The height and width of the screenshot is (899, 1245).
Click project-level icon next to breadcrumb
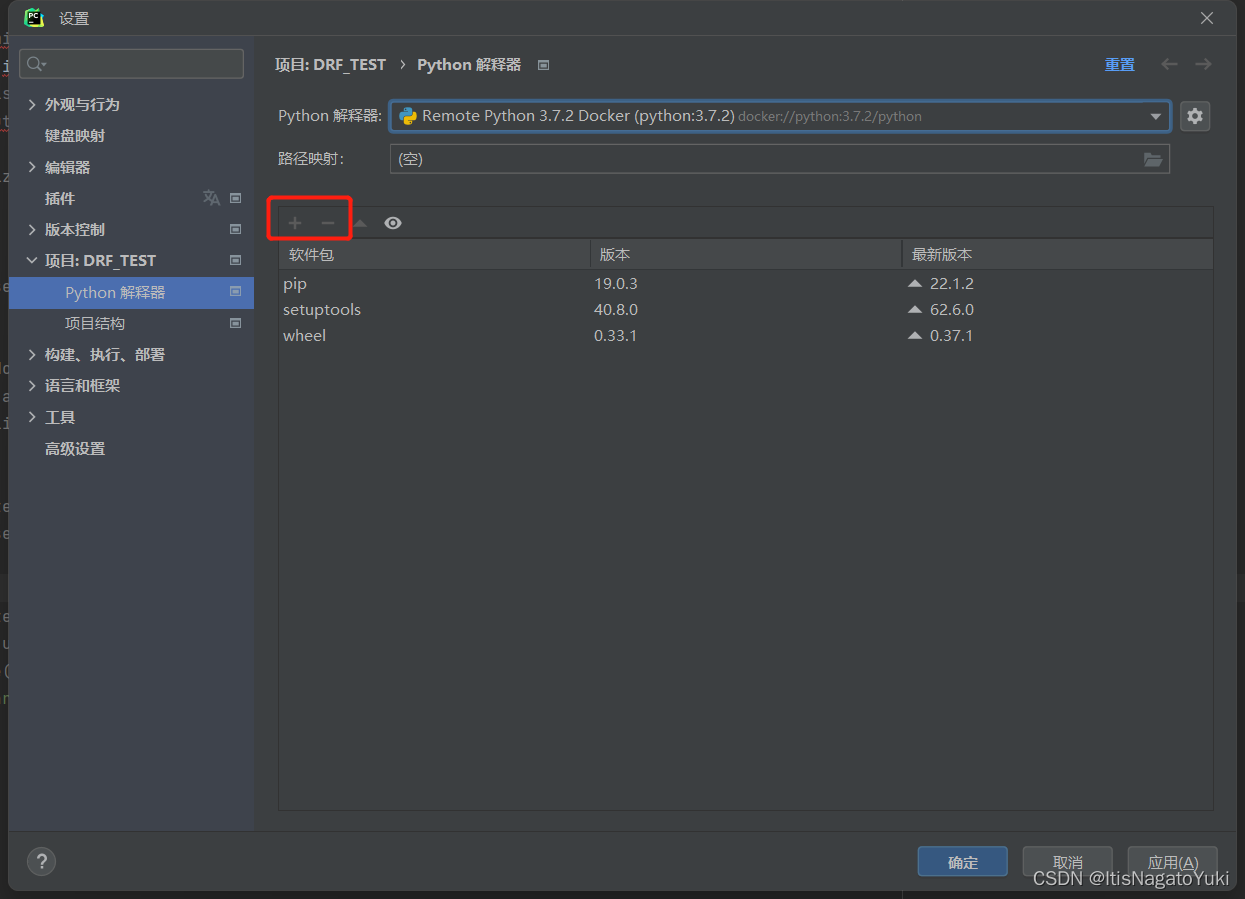(x=543, y=65)
